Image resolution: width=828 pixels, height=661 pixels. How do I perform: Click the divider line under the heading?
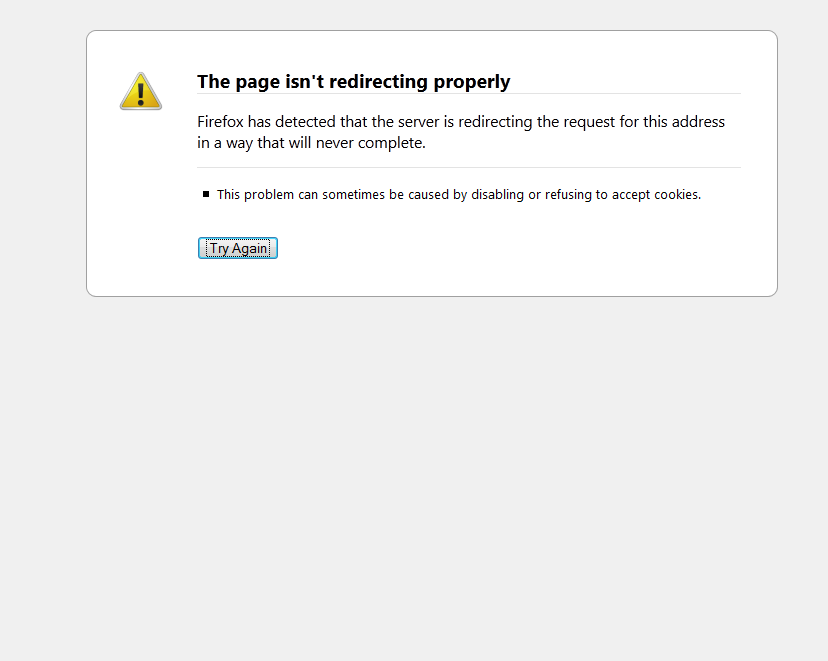(x=469, y=94)
